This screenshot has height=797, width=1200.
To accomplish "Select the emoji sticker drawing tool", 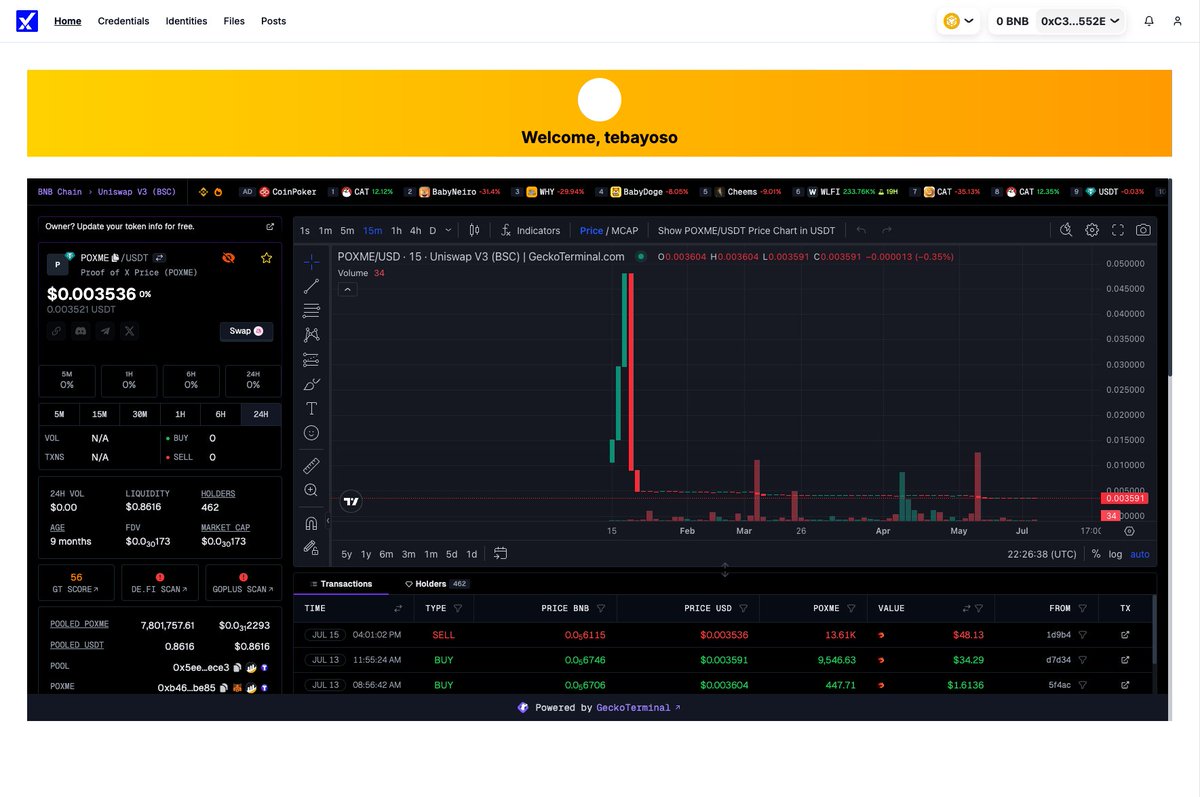I will [310, 432].
